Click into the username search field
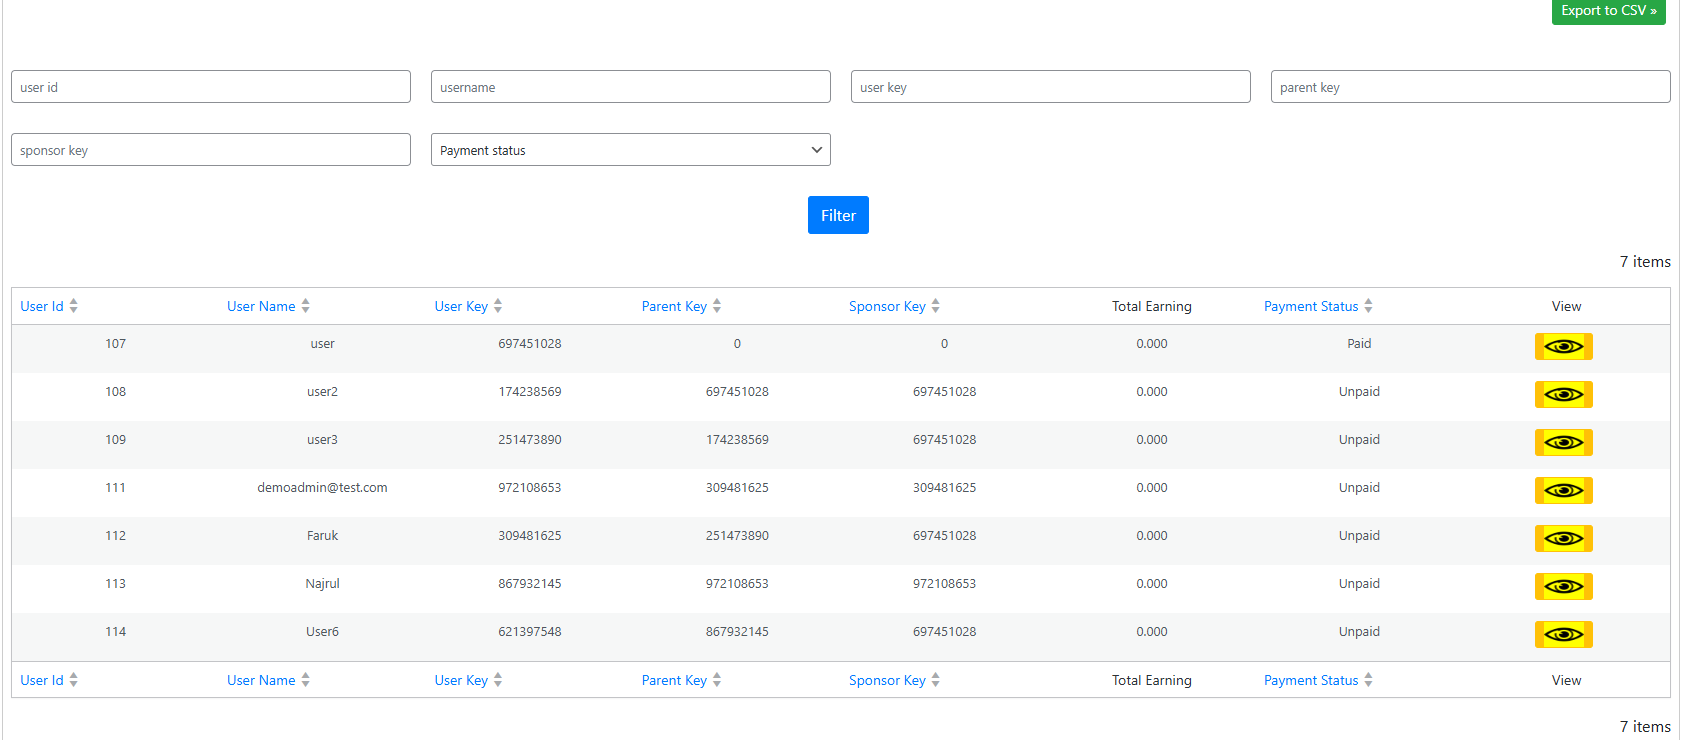This screenshot has height=740, width=1683. tap(630, 87)
